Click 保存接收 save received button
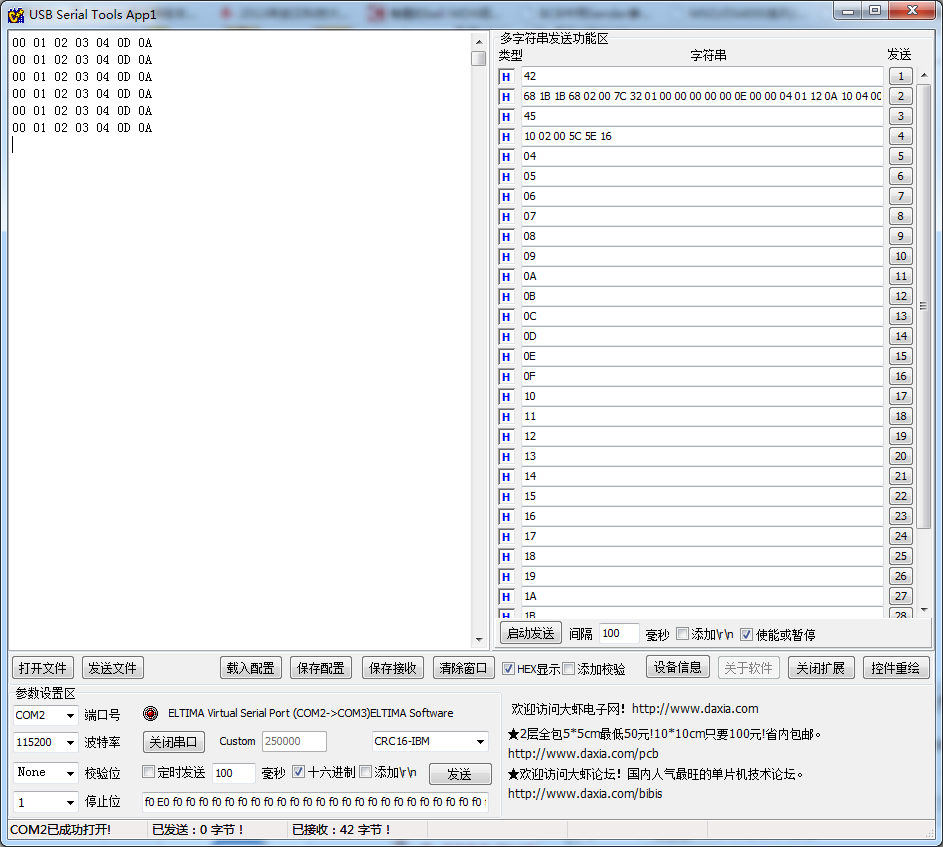This screenshot has height=847, width=943. pos(393,668)
